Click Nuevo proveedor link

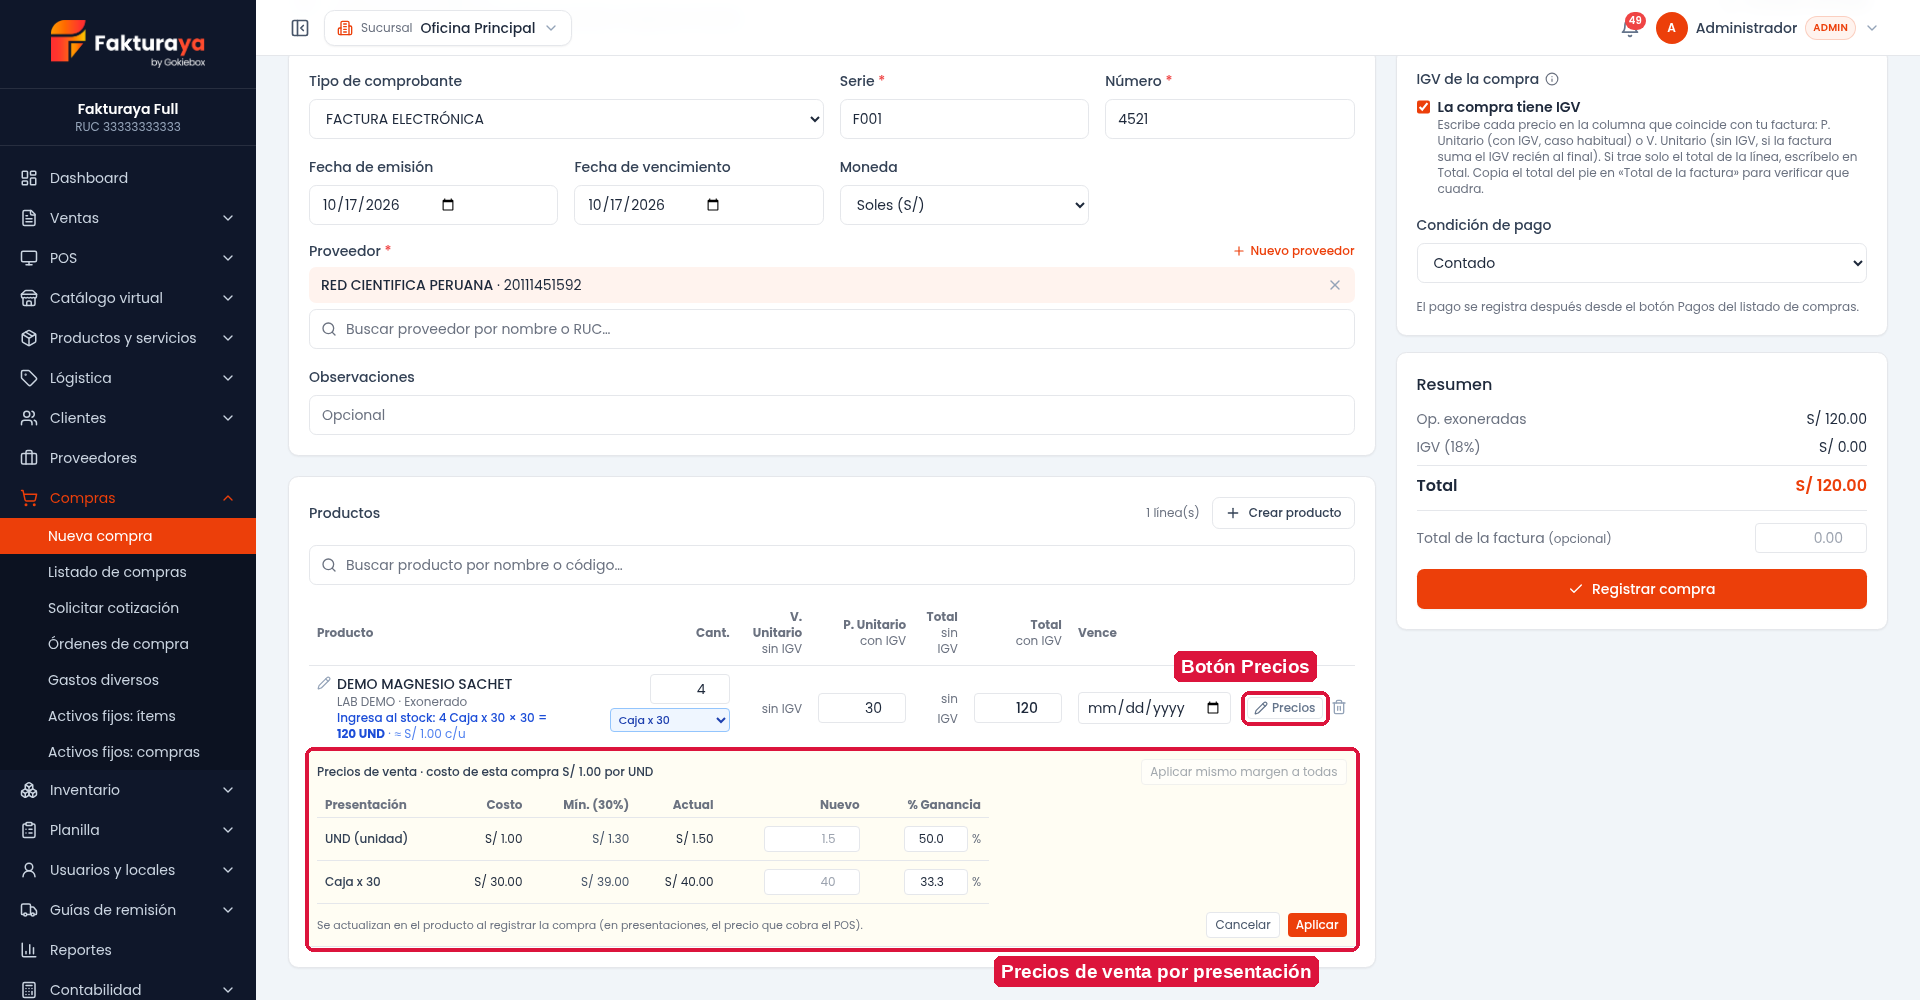tap(1294, 251)
